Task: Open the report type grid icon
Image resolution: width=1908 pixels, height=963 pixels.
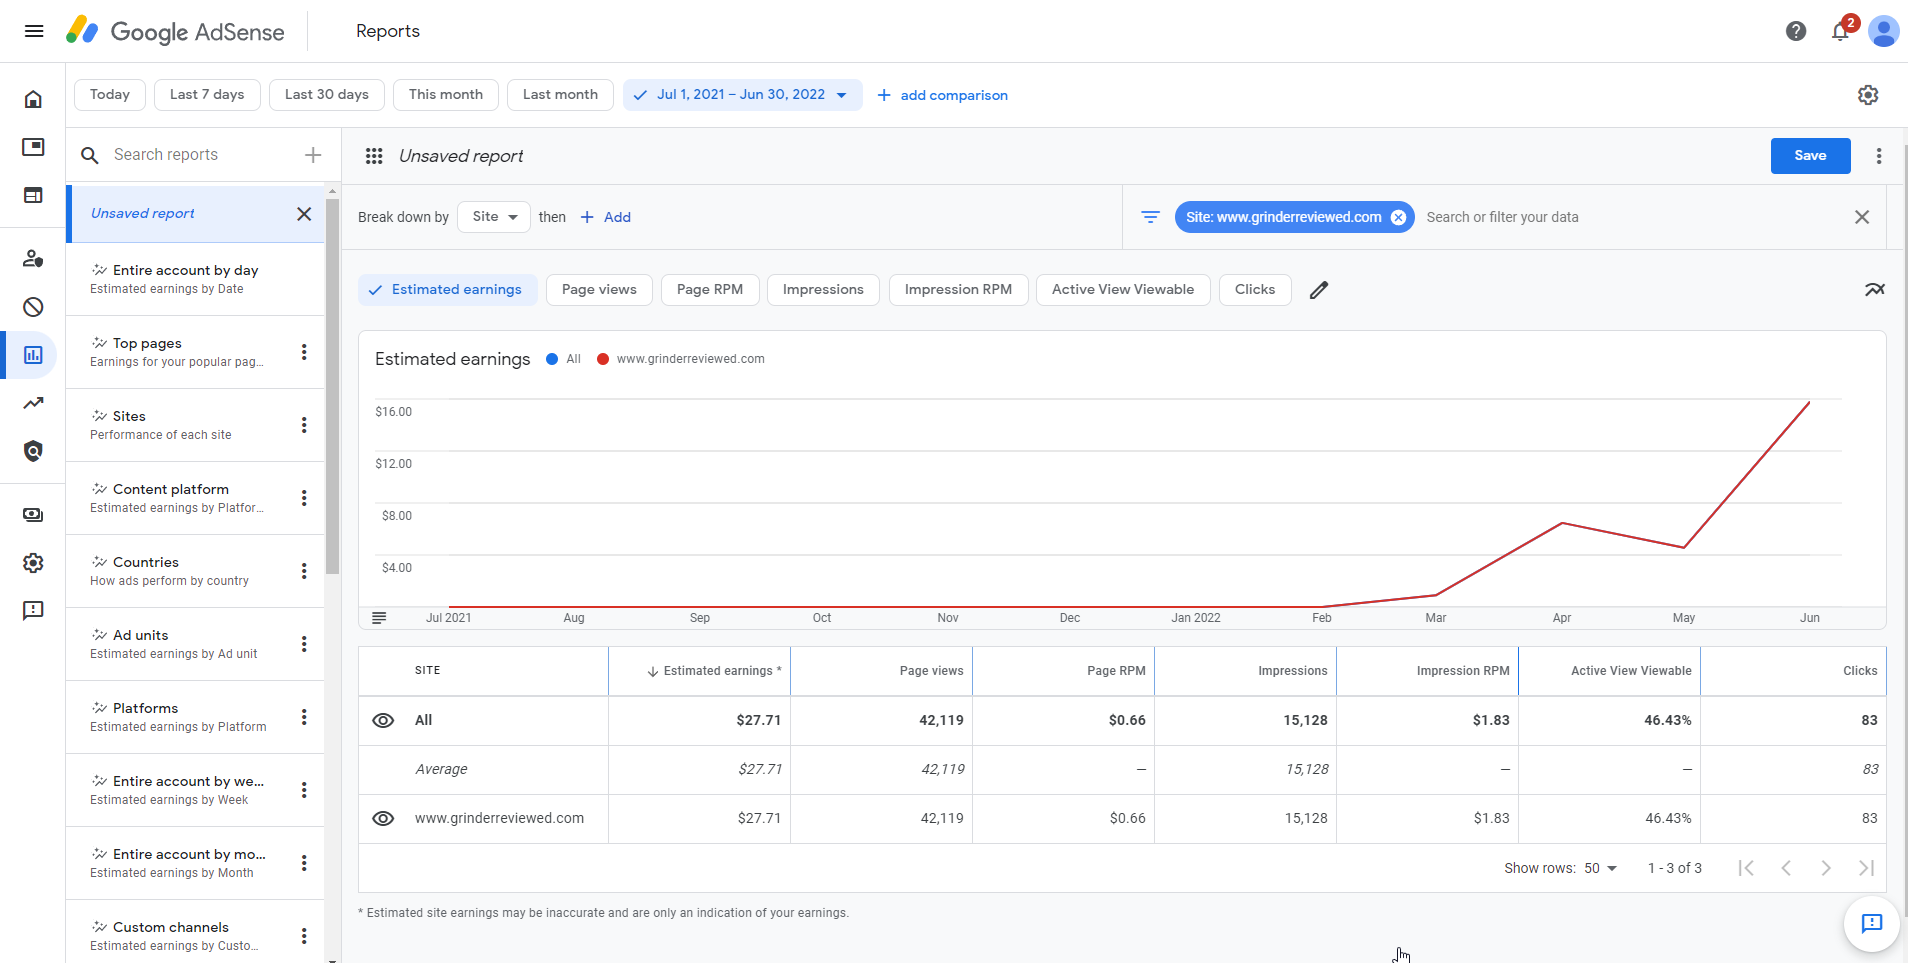Action: coord(374,156)
